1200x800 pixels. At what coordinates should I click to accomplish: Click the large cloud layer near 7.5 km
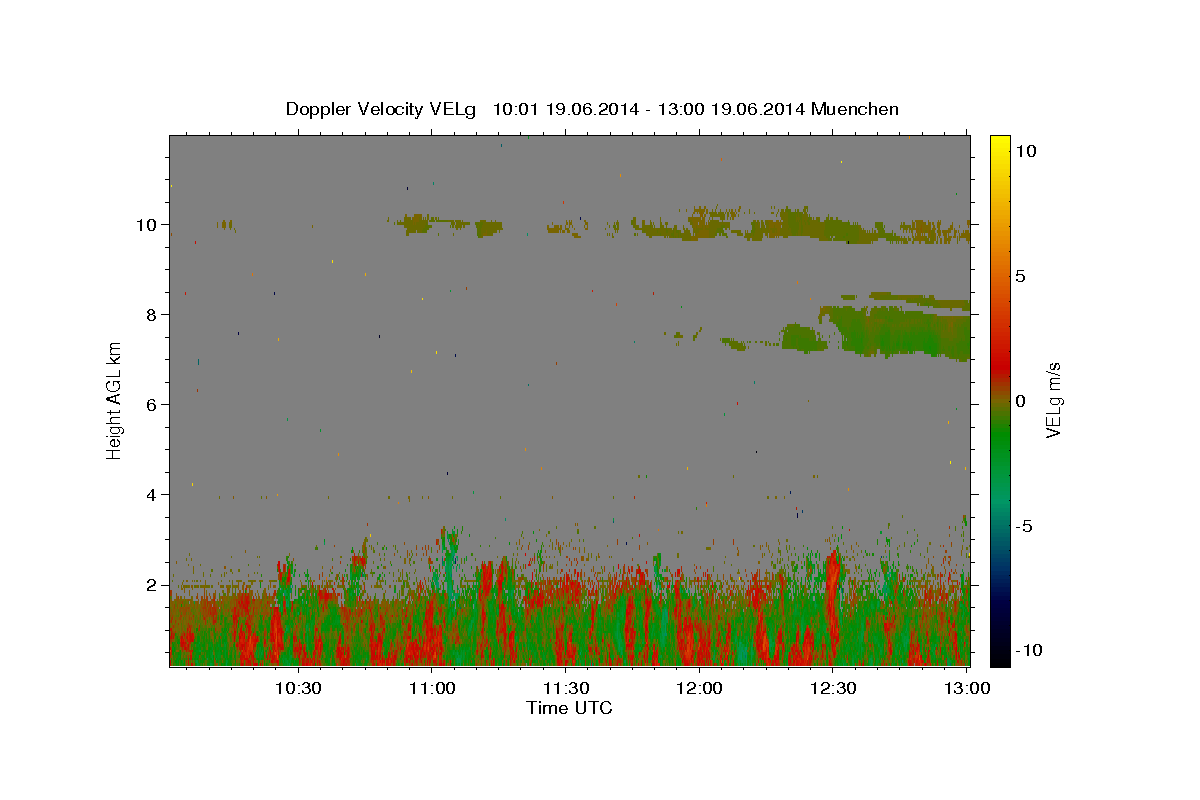coord(900,332)
